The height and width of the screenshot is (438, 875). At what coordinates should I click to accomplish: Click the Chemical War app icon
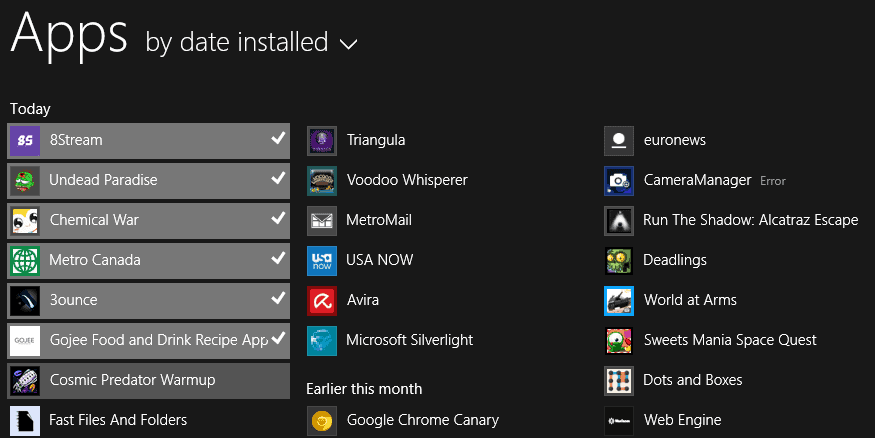pos(25,221)
